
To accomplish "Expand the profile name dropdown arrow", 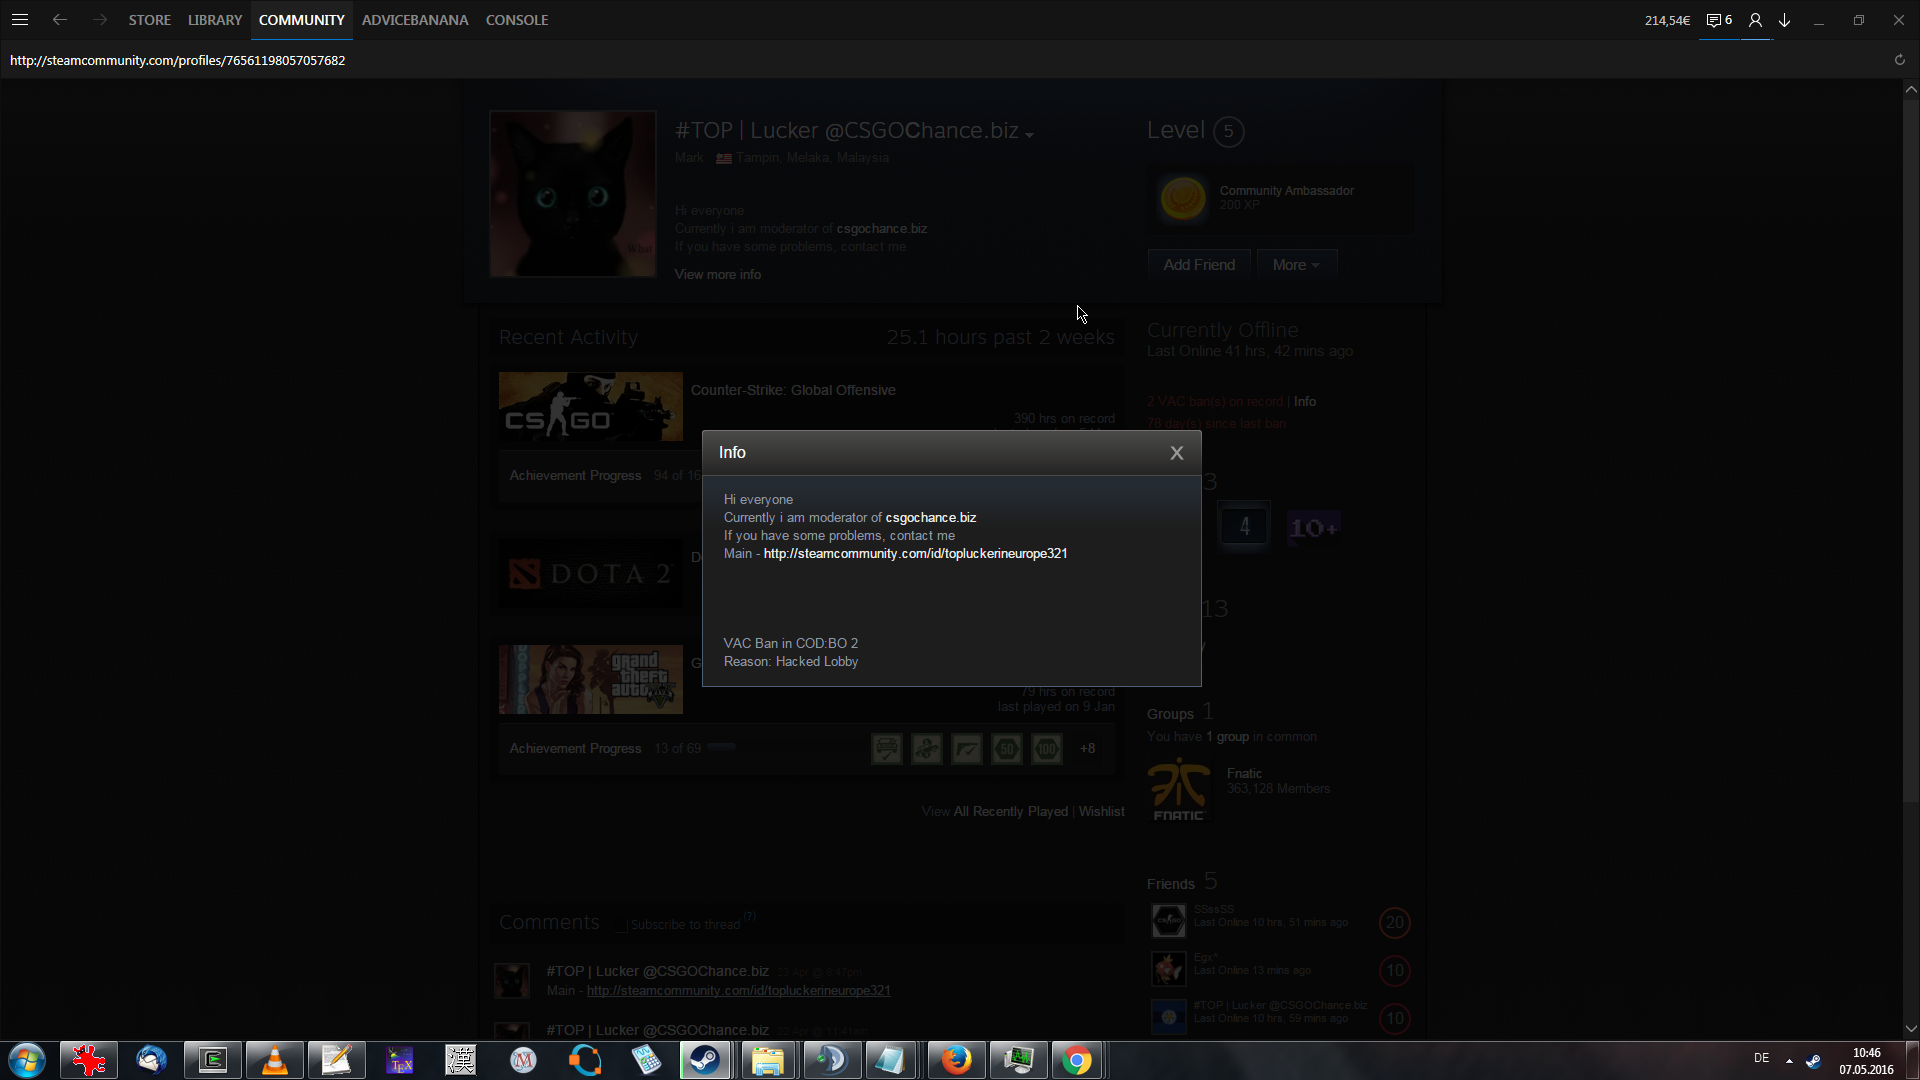I will 1030,135.
